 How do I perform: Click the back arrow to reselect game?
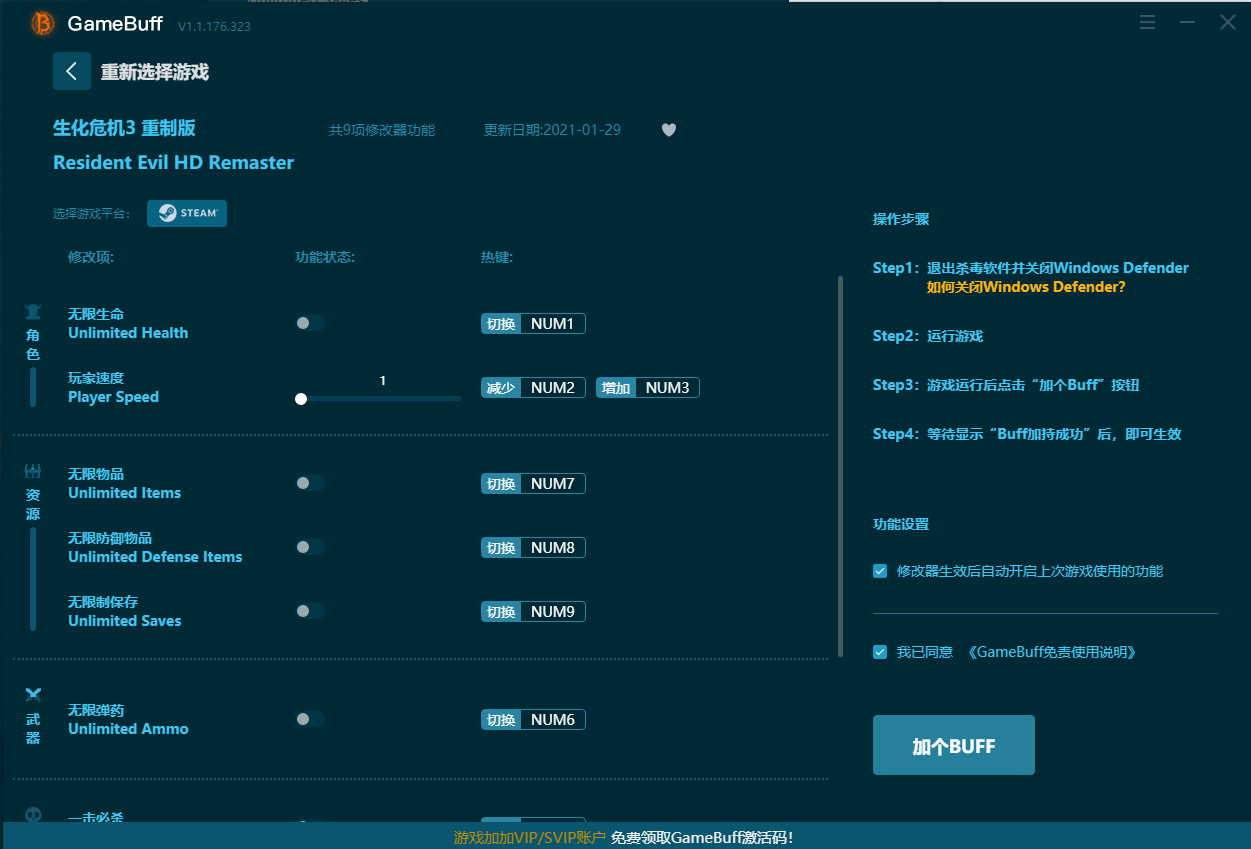coord(72,71)
